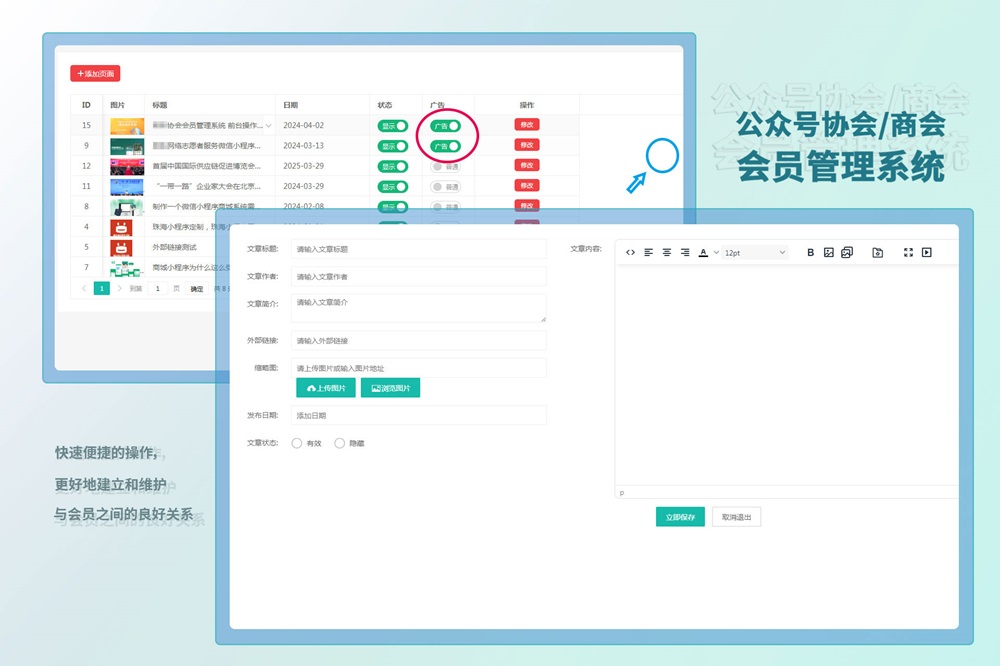Expand the title chevron in row 15
Screen dimensions: 1000x666
click(268, 126)
